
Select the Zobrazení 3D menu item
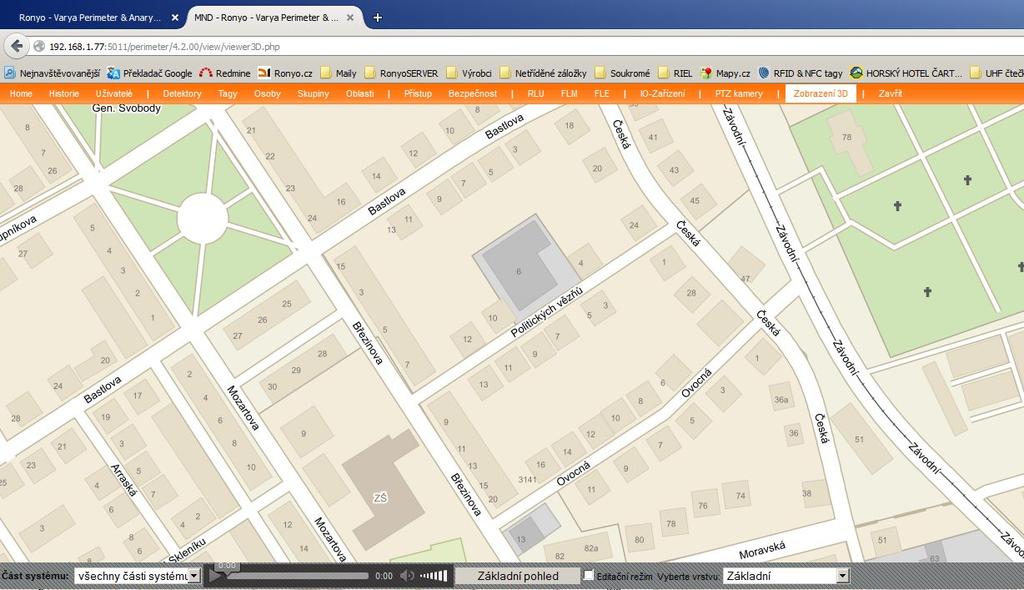pos(821,93)
